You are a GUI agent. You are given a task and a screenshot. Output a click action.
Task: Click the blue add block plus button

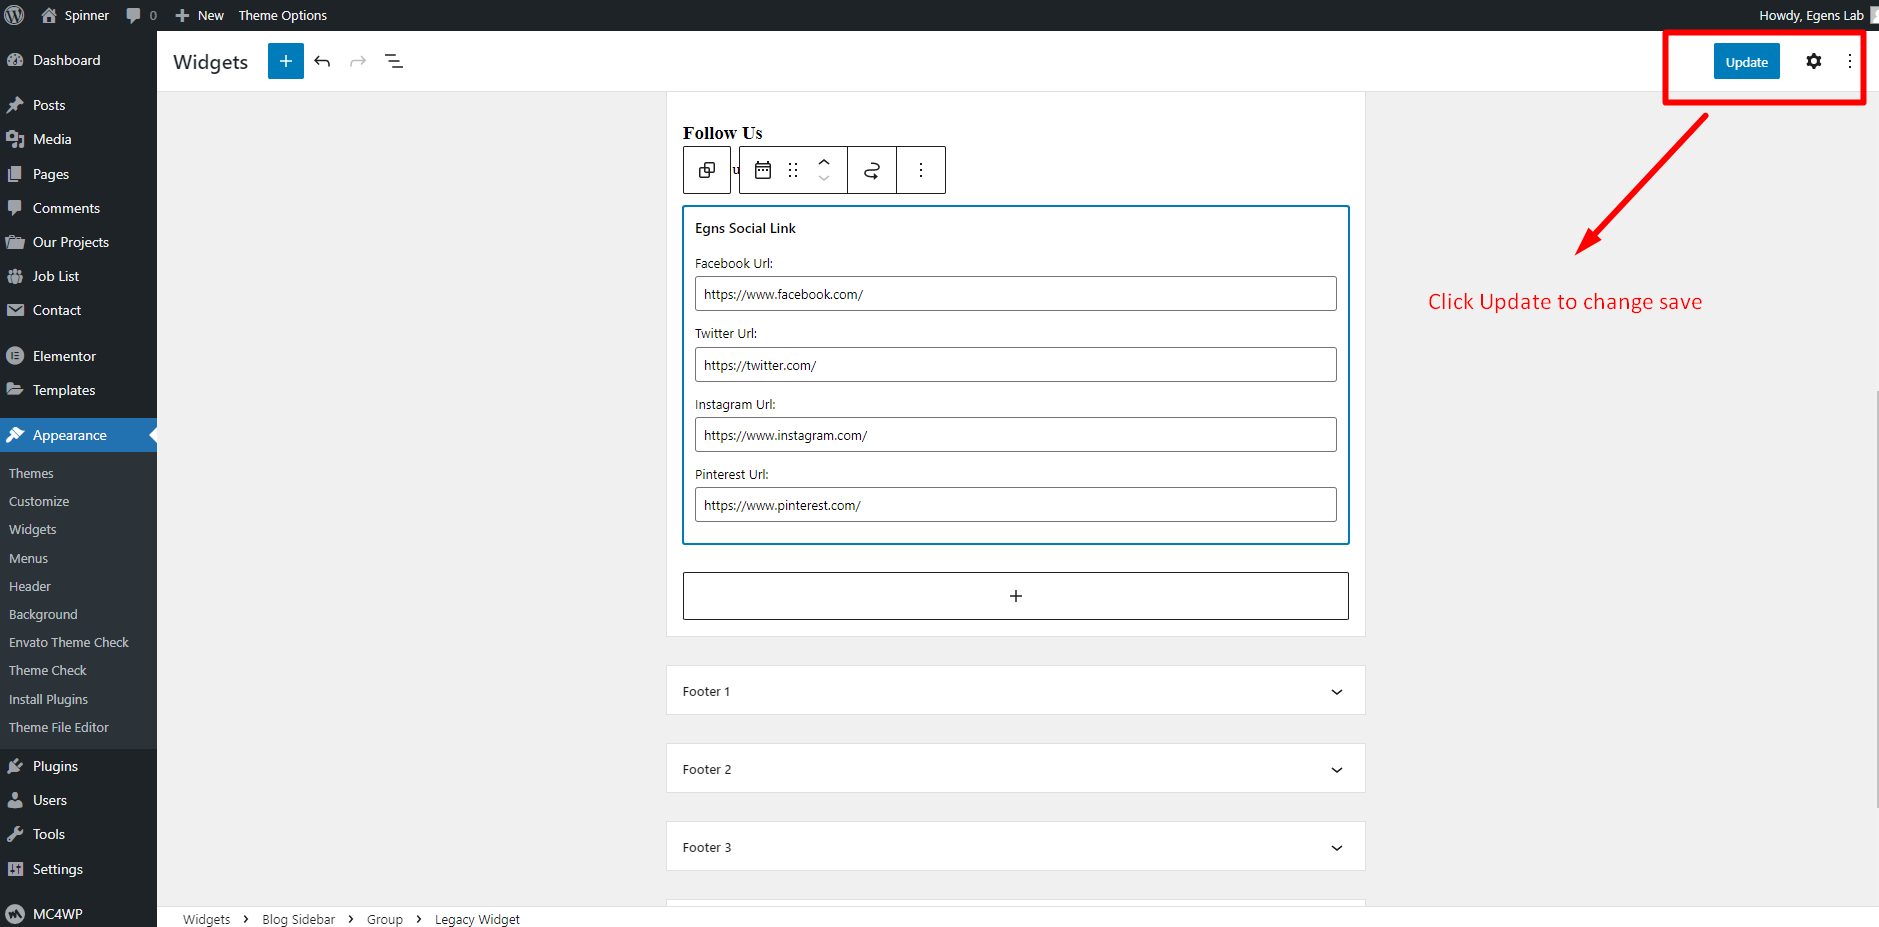point(286,61)
